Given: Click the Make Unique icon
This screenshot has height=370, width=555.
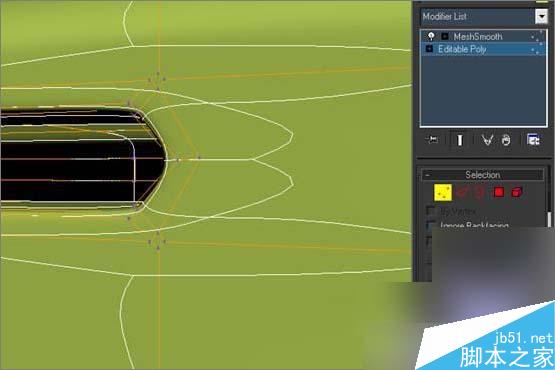Looking at the screenshot, I should (487, 140).
